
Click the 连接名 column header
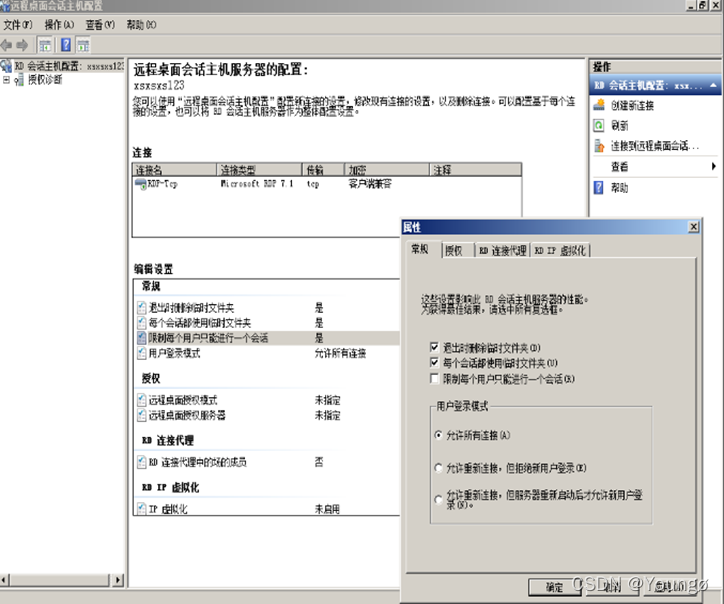coord(174,170)
